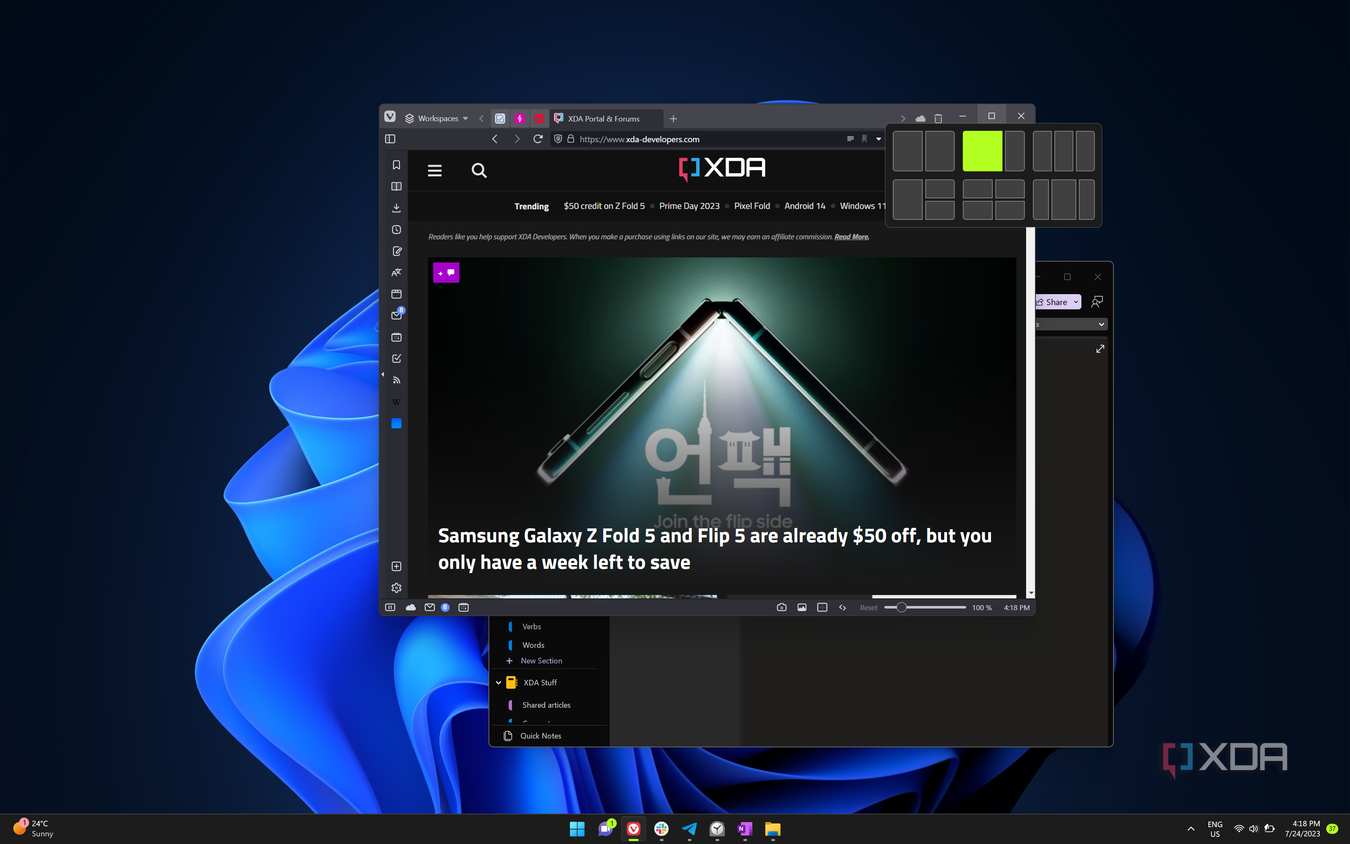Toggle the side panel visibility

pos(390,139)
